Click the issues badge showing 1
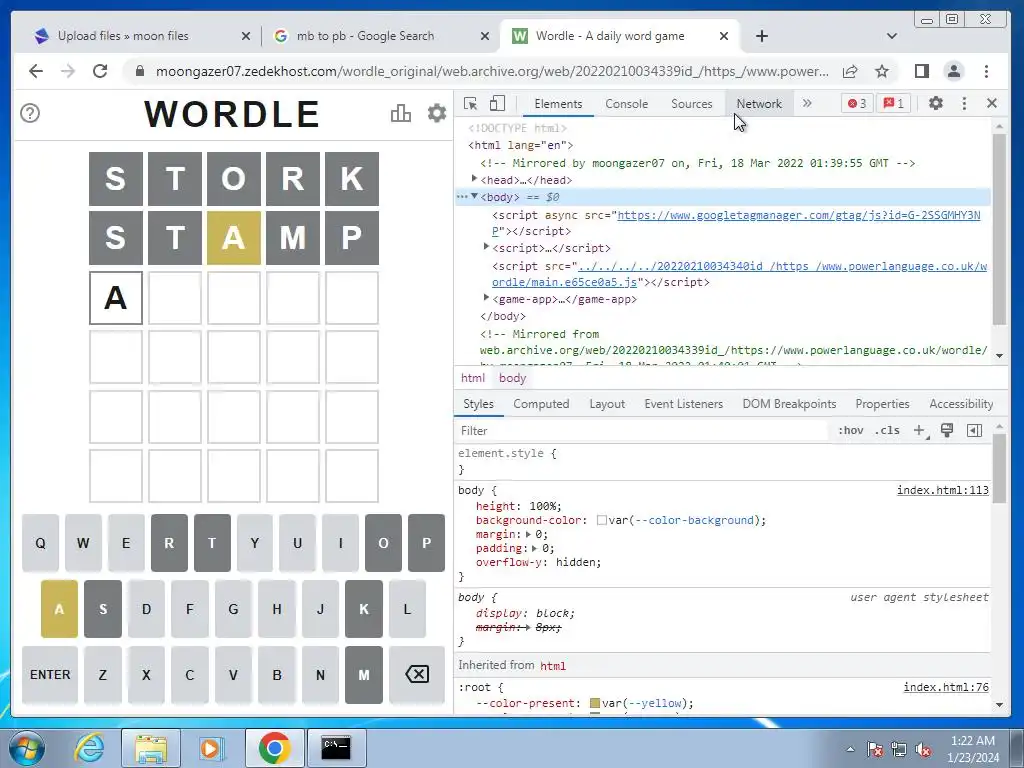This screenshot has height=768, width=1024. (893, 103)
